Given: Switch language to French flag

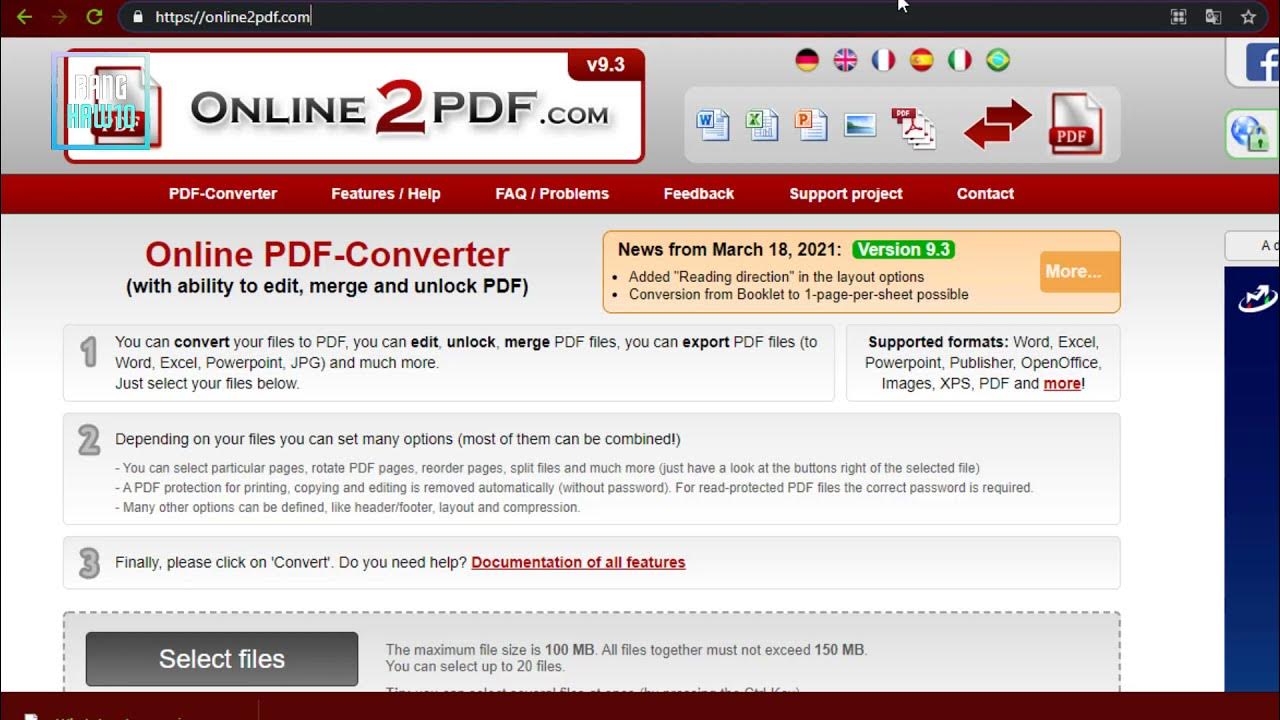Looking at the screenshot, I should point(883,60).
